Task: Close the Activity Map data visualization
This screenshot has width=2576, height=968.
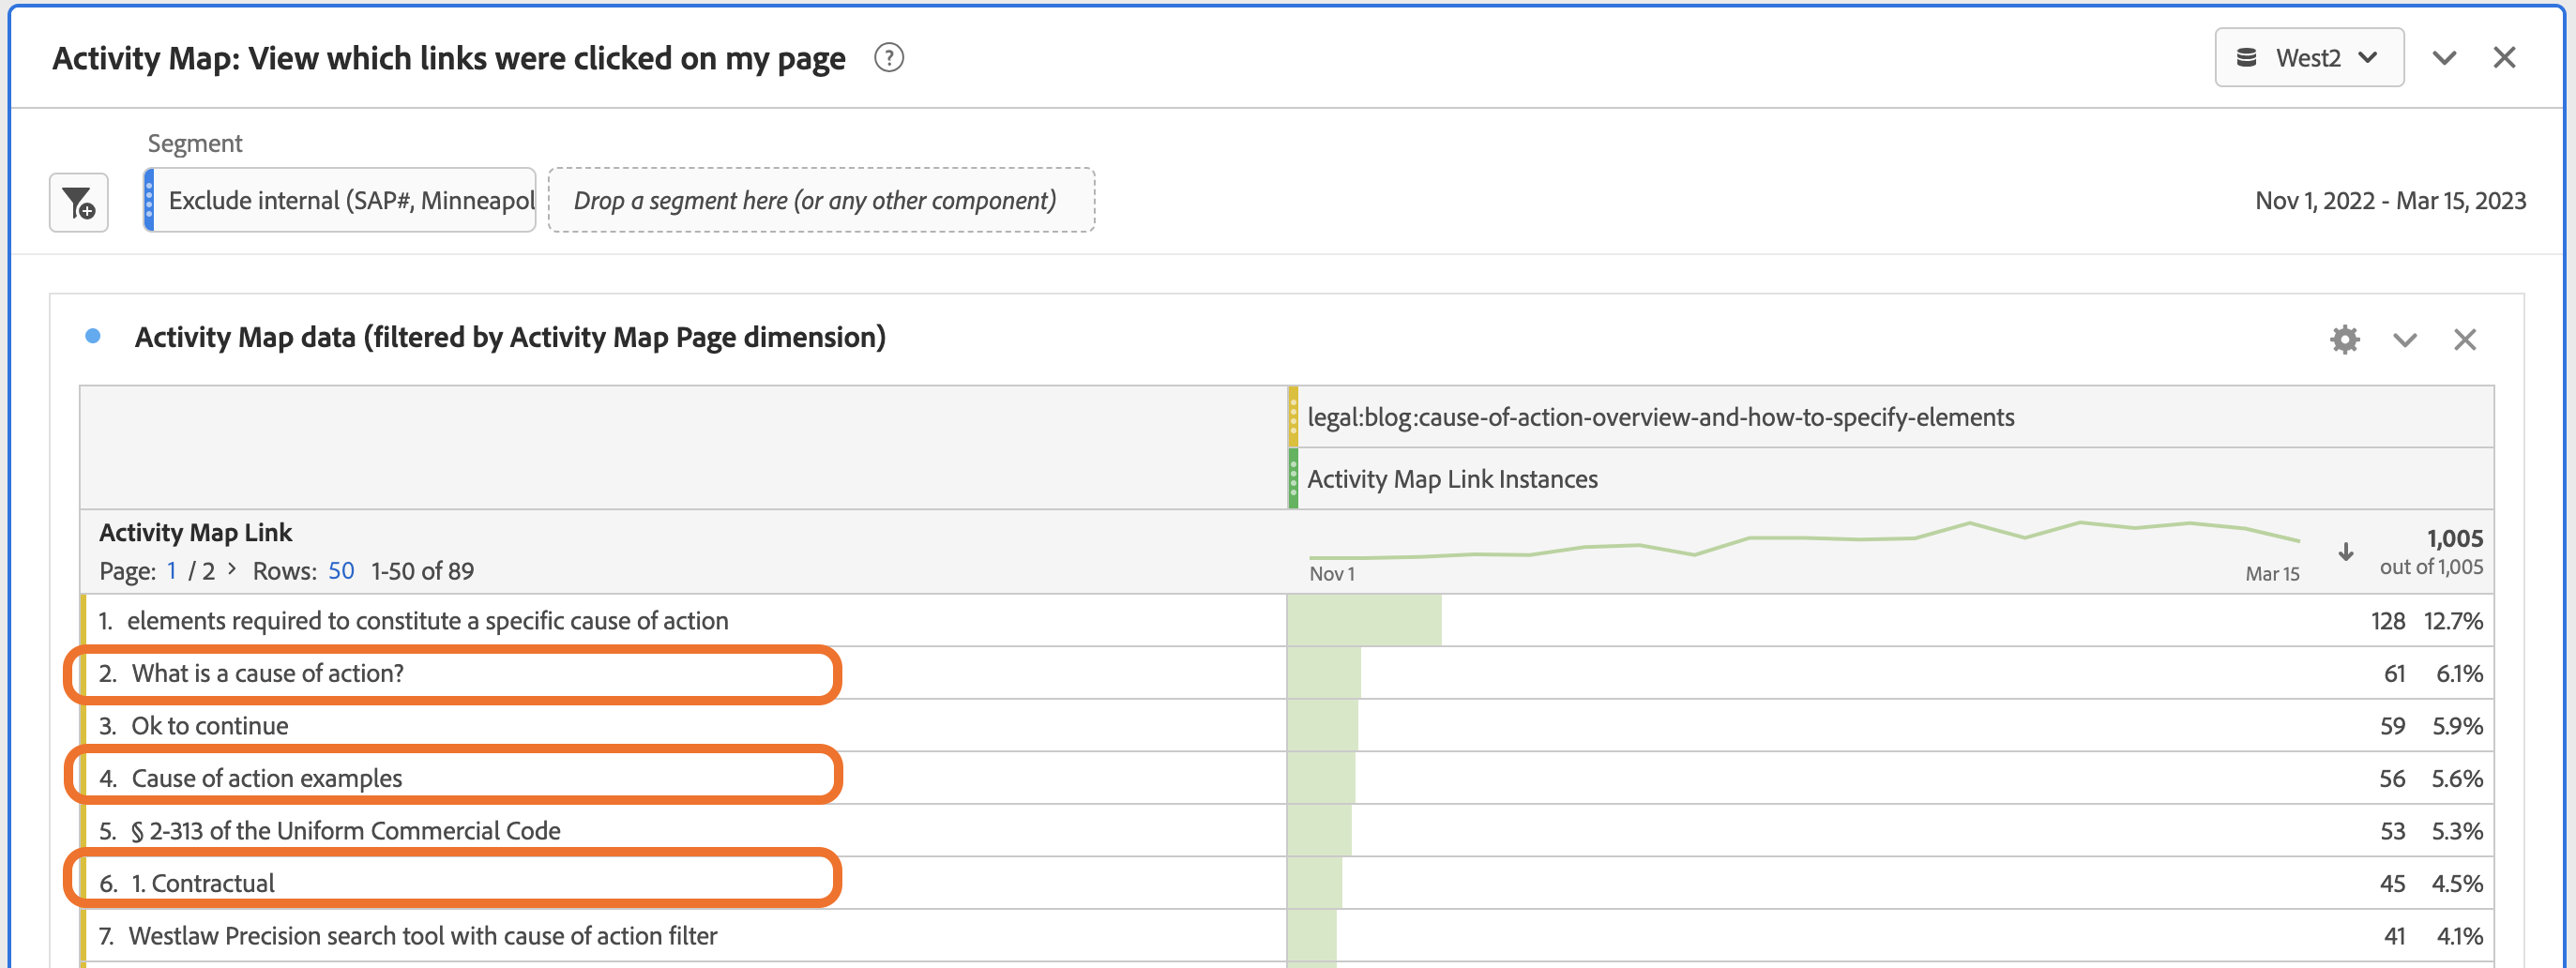Action: (x=2464, y=340)
